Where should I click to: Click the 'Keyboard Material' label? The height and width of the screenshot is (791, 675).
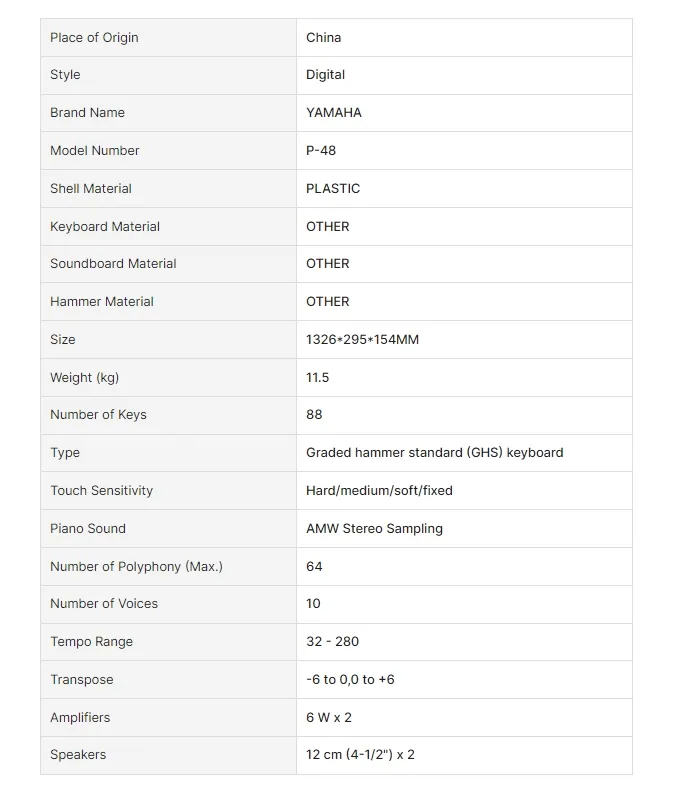coord(105,227)
